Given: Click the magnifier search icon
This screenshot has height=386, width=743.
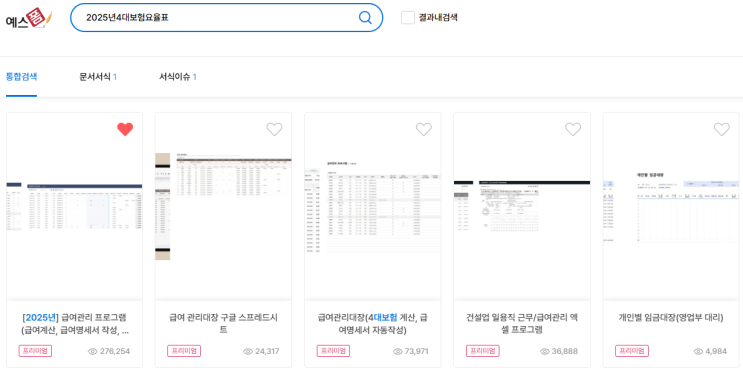Looking at the screenshot, I should tap(365, 18).
